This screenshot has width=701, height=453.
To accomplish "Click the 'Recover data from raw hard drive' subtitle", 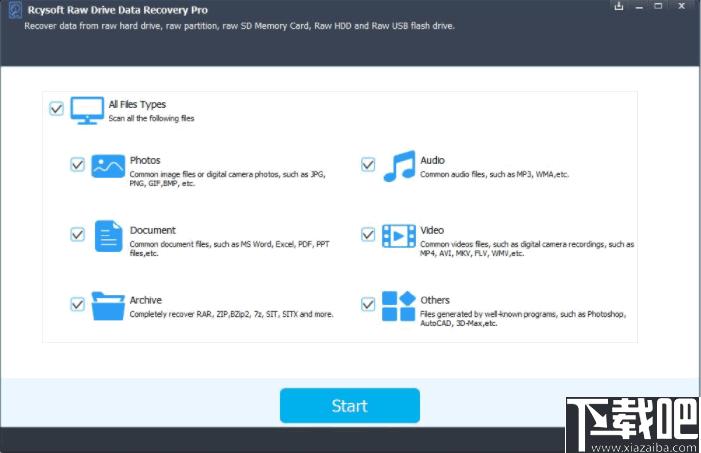I will [x=240, y=26].
